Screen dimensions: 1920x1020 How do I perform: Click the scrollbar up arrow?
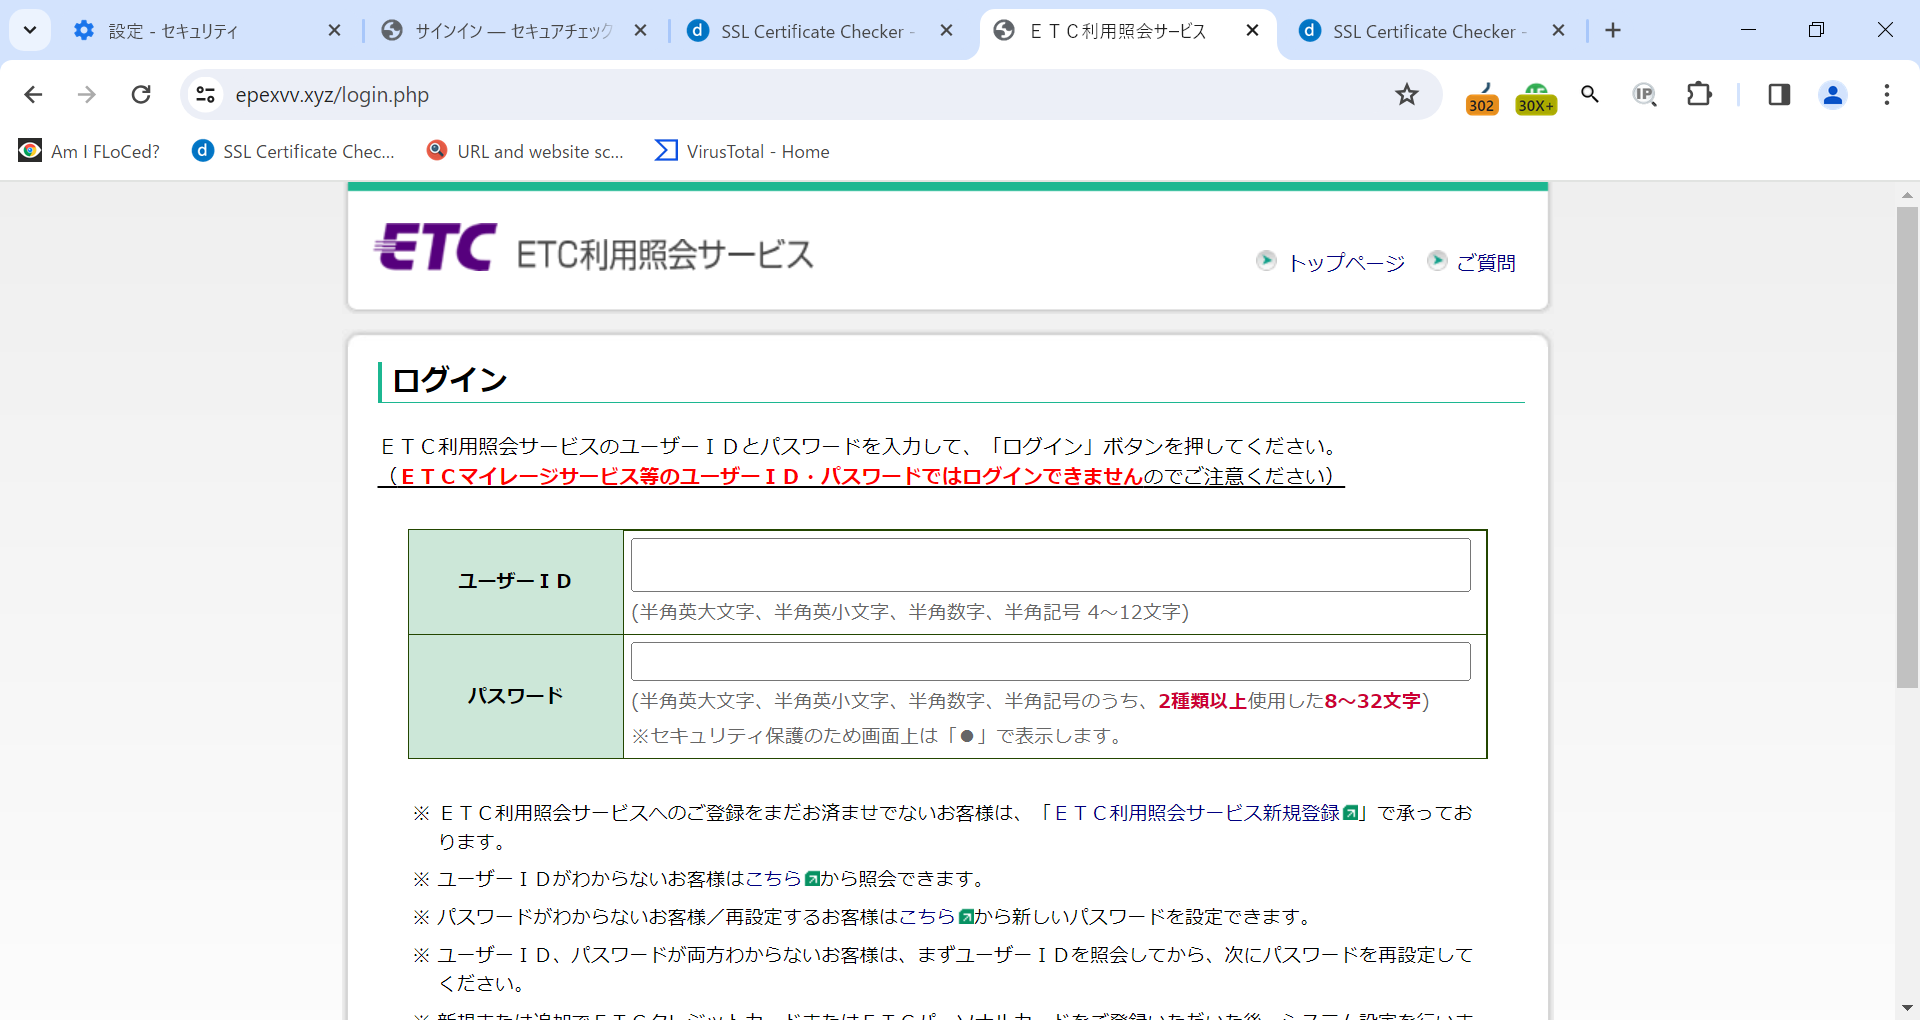click(x=1907, y=195)
